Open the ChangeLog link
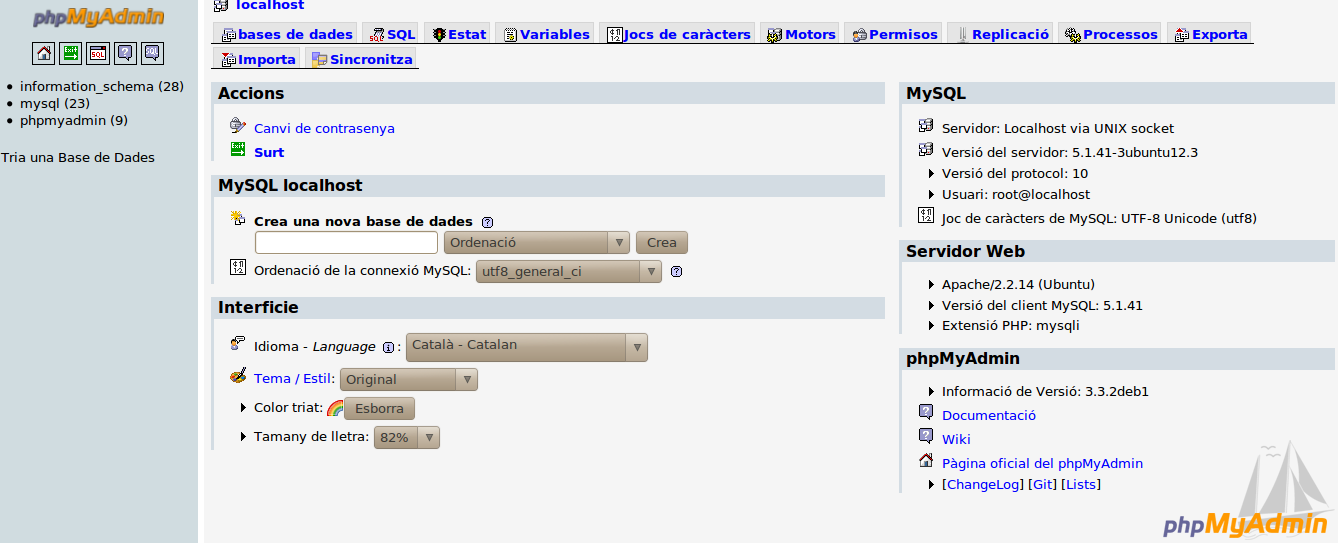The height and width of the screenshot is (543, 1338). tap(985, 484)
